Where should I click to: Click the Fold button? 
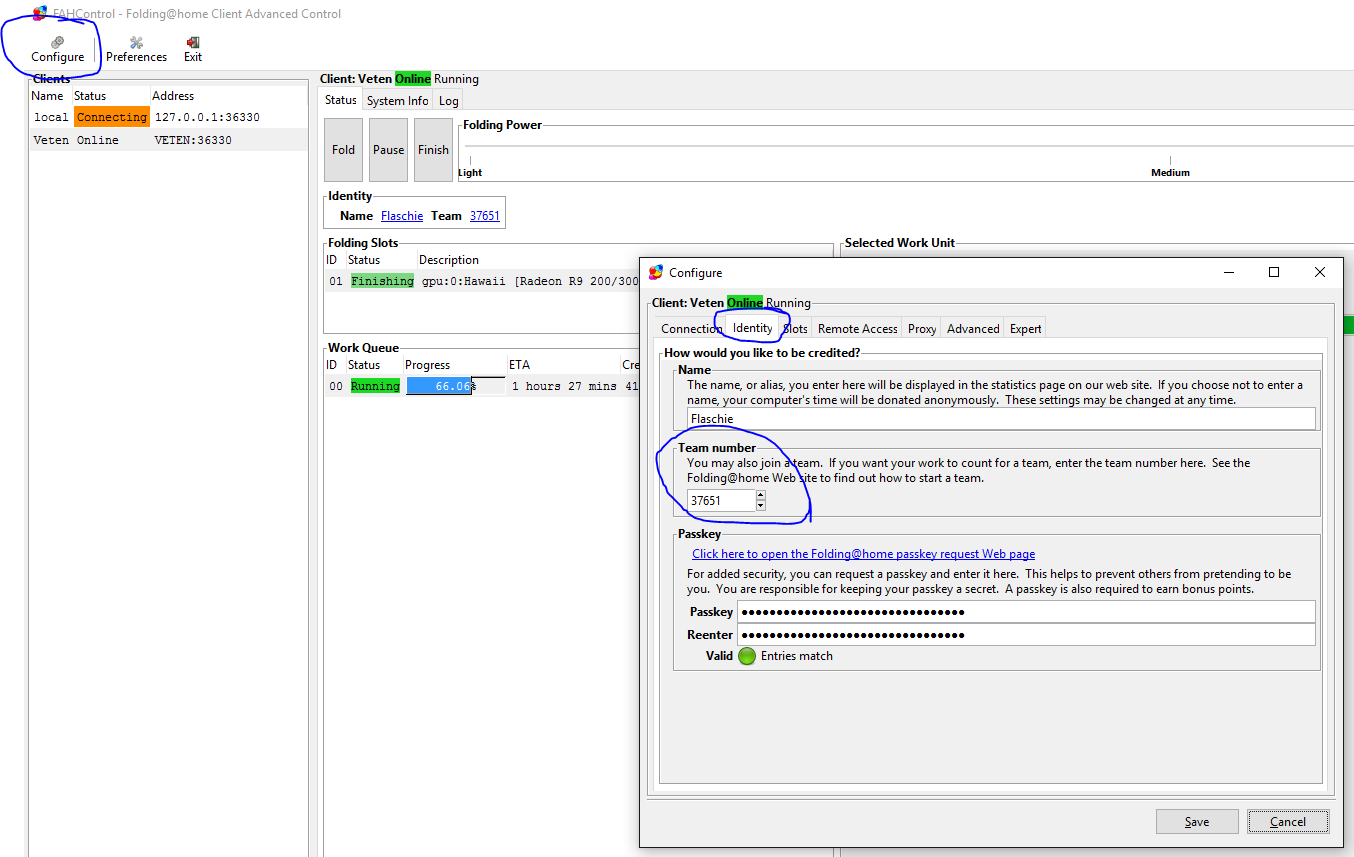(344, 150)
